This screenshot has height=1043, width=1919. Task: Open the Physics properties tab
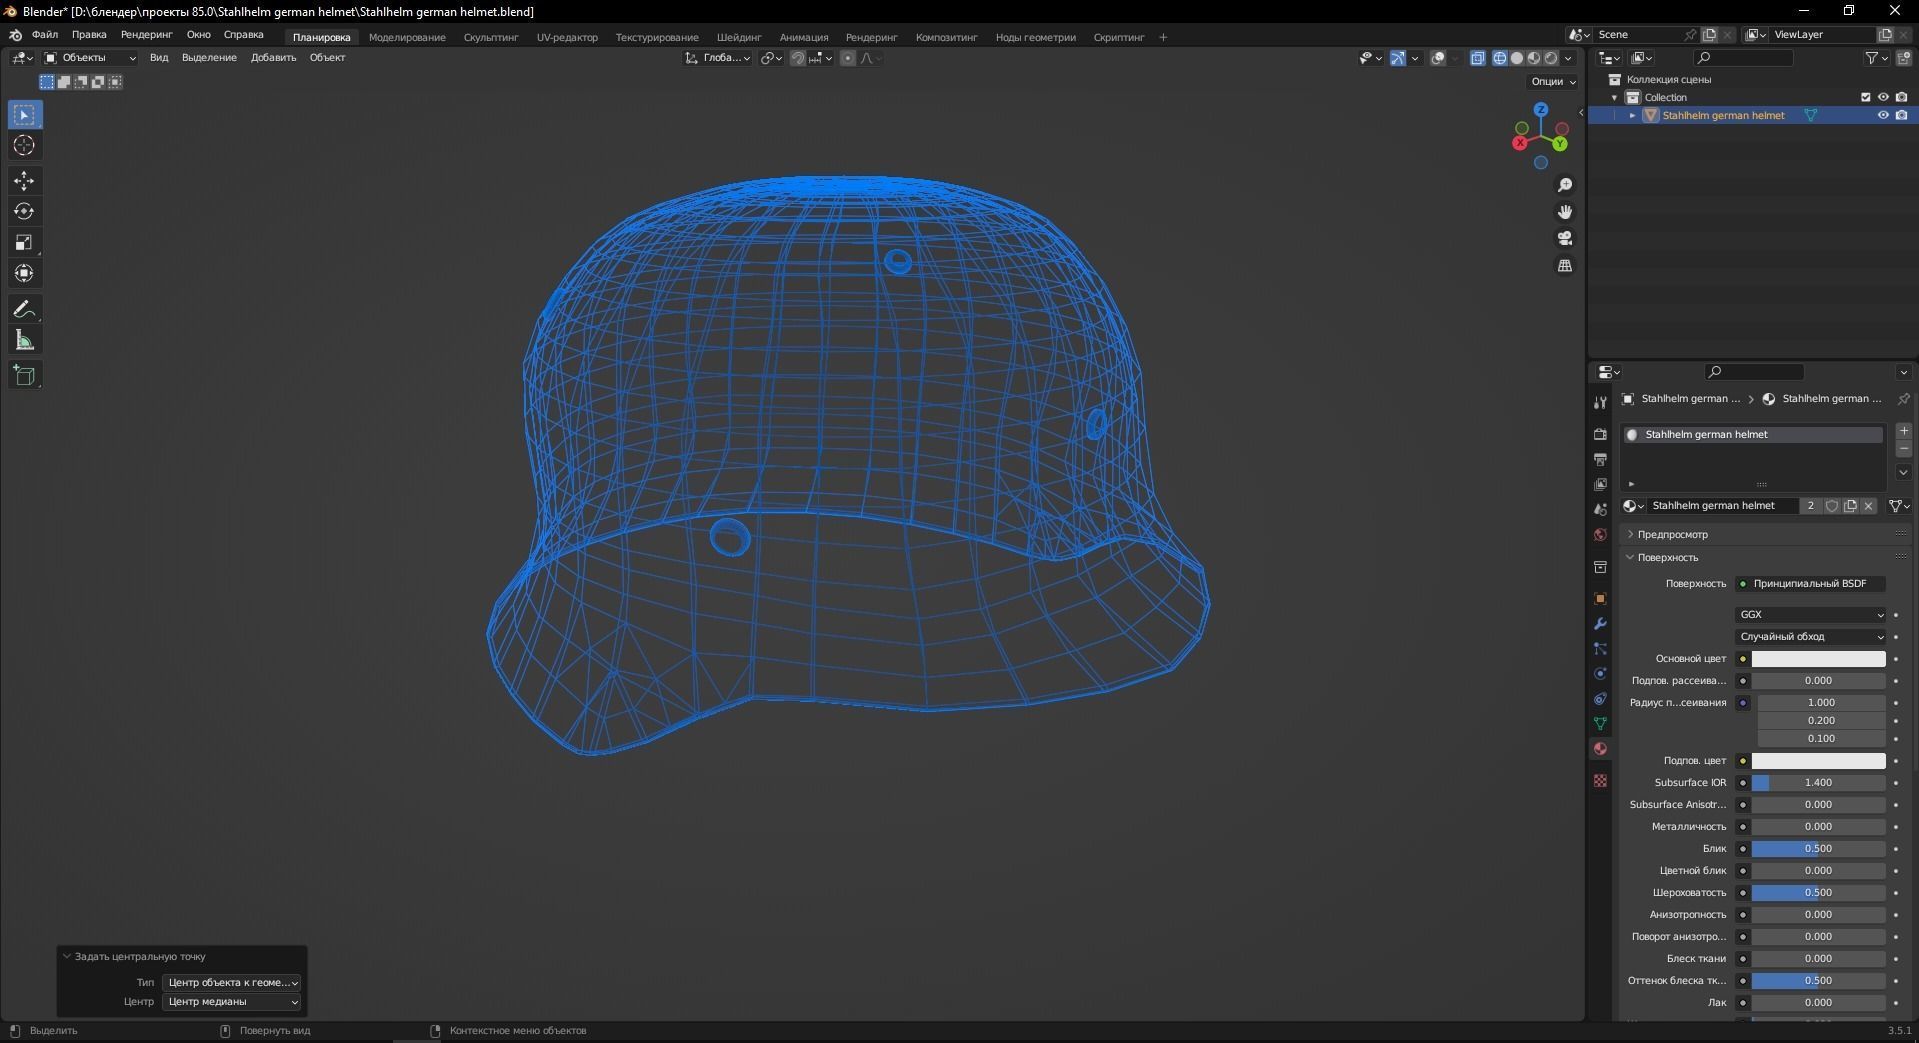pos(1600,674)
